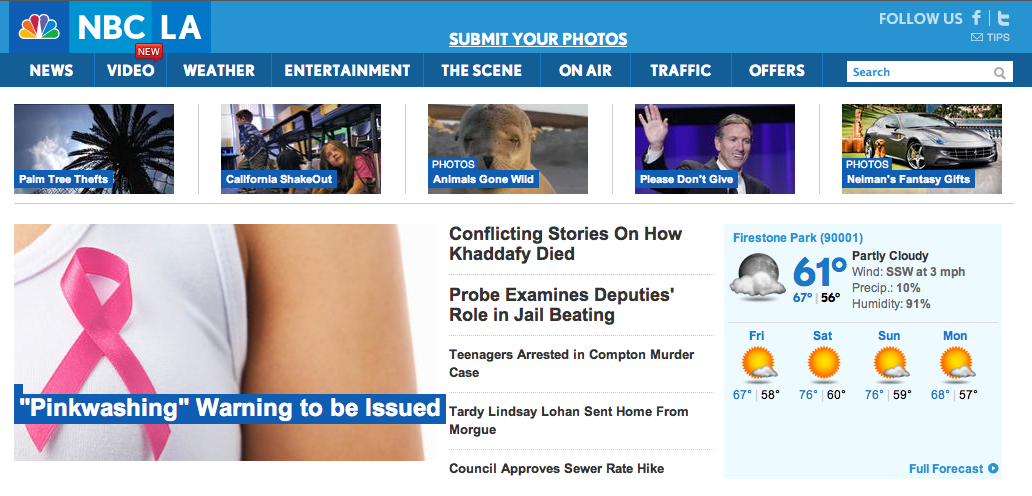Screen dimensions: 1032x496
Task: Click the Tips envelope icon
Action: (x=977, y=37)
